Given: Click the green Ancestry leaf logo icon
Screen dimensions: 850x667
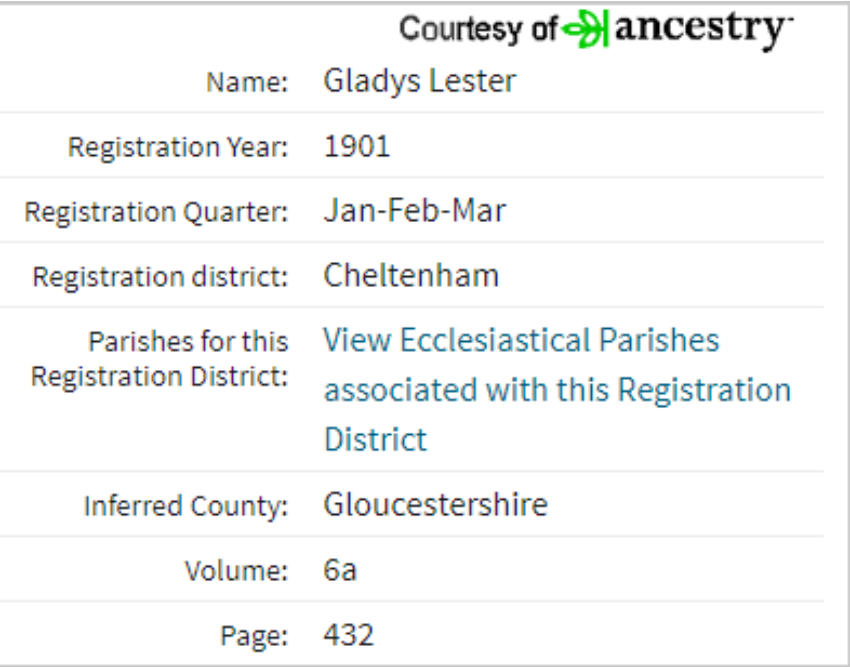Looking at the screenshot, I should [585, 29].
